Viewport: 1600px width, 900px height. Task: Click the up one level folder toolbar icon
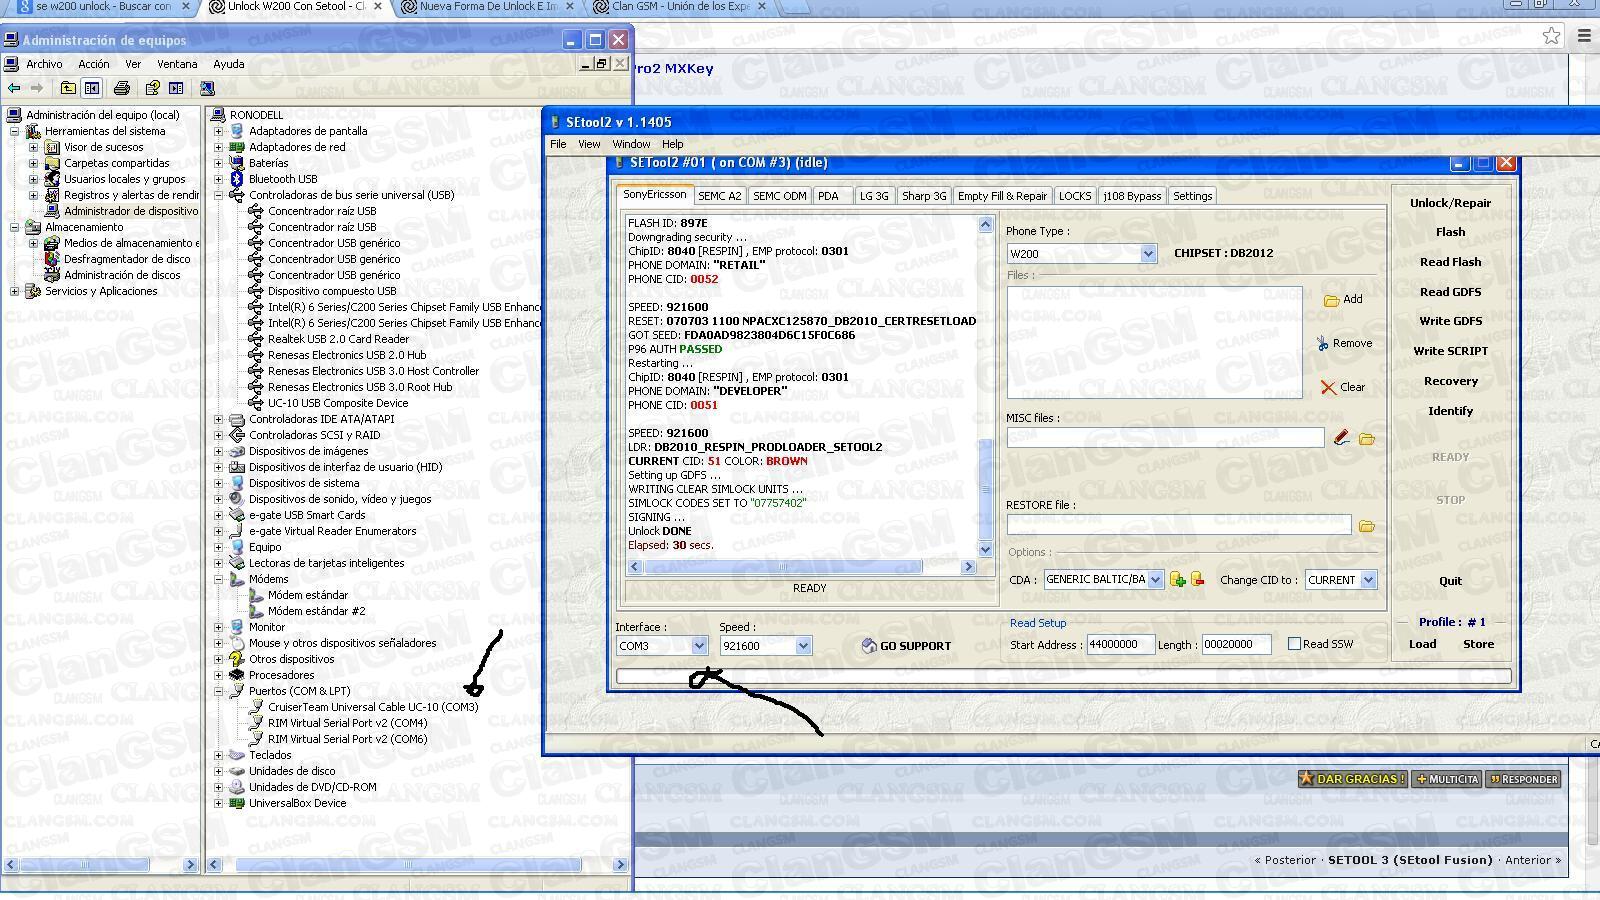click(x=68, y=88)
